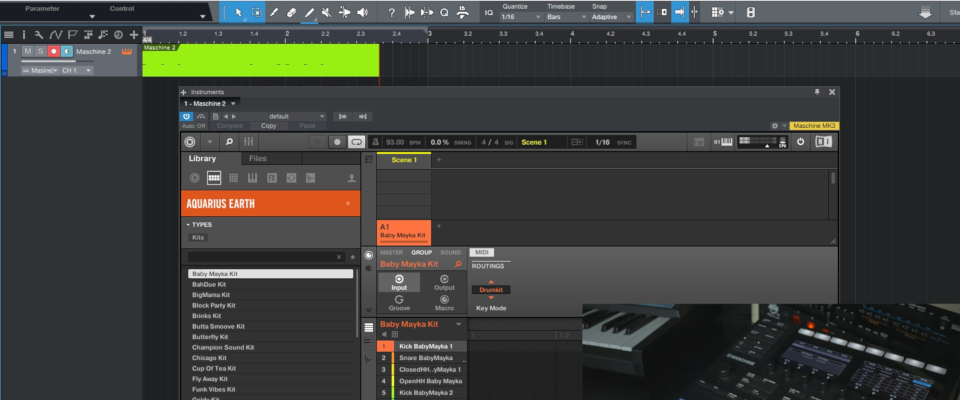Open the CH 1 channel dropdown
Image resolution: width=960 pixels, height=400 pixels.
77,71
